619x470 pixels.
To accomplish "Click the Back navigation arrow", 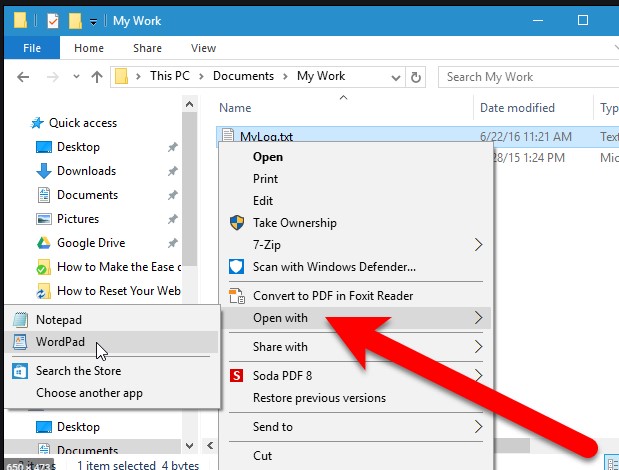I will click(x=23, y=77).
